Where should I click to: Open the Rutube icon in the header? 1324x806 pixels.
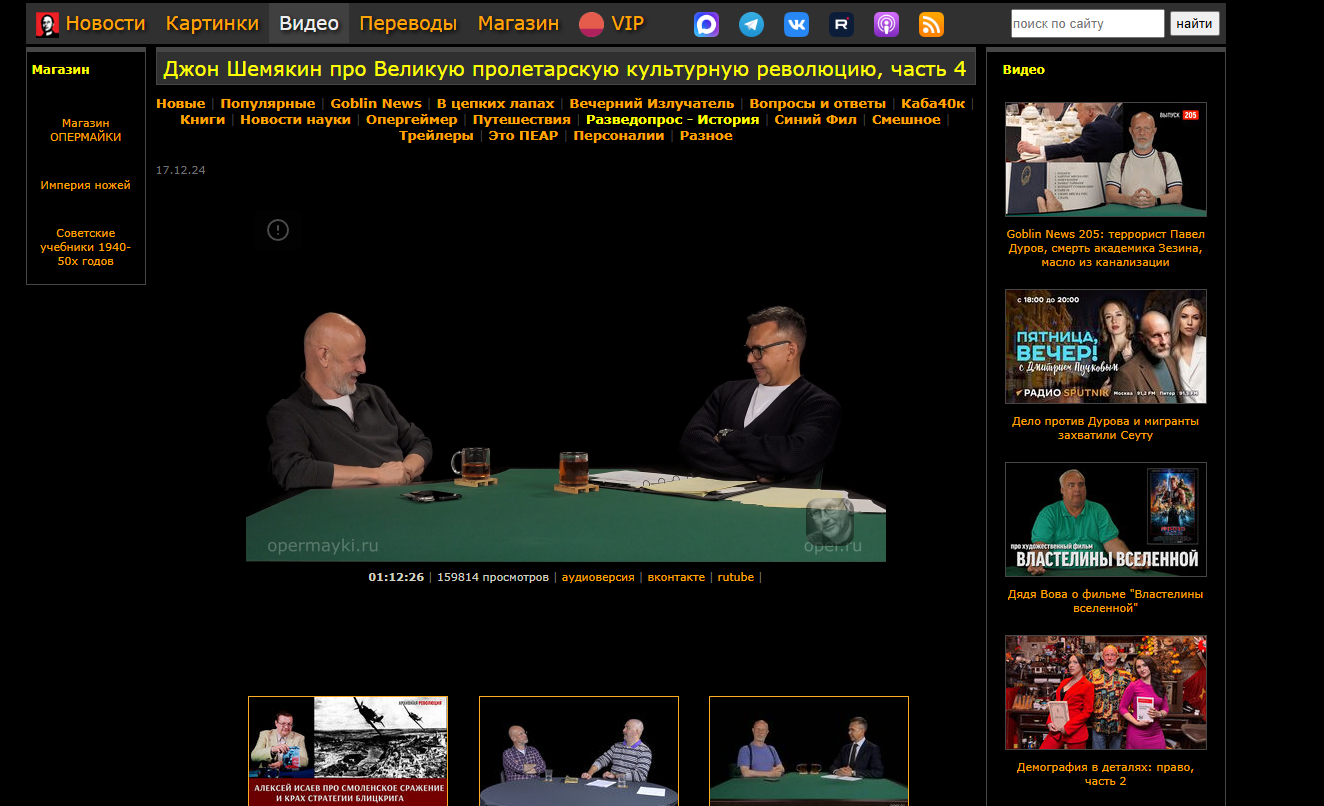(842, 25)
